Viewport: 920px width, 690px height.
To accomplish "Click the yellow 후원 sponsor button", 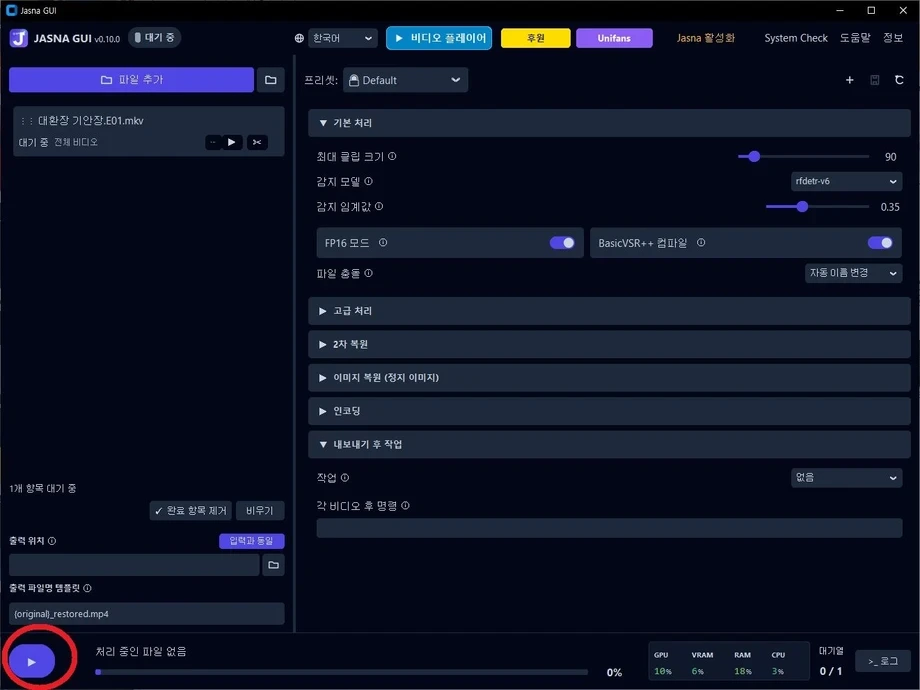I will 536,38.
